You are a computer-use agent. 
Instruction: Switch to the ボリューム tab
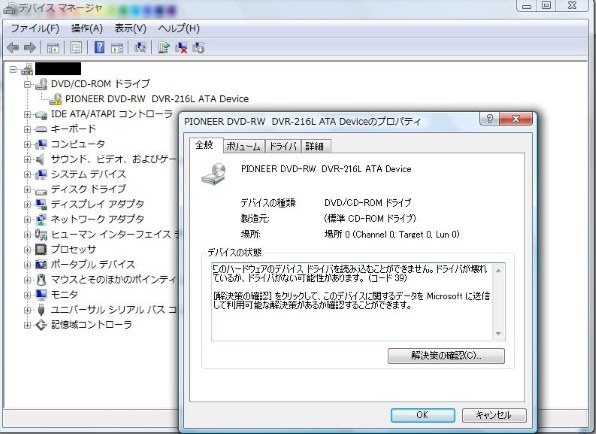point(243,146)
